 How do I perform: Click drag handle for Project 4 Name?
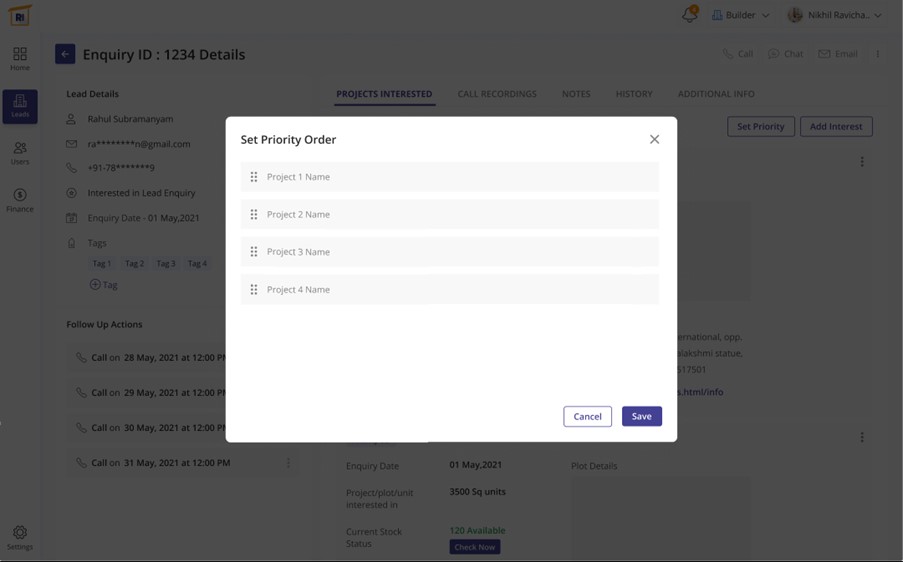pyautogui.click(x=254, y=290)
